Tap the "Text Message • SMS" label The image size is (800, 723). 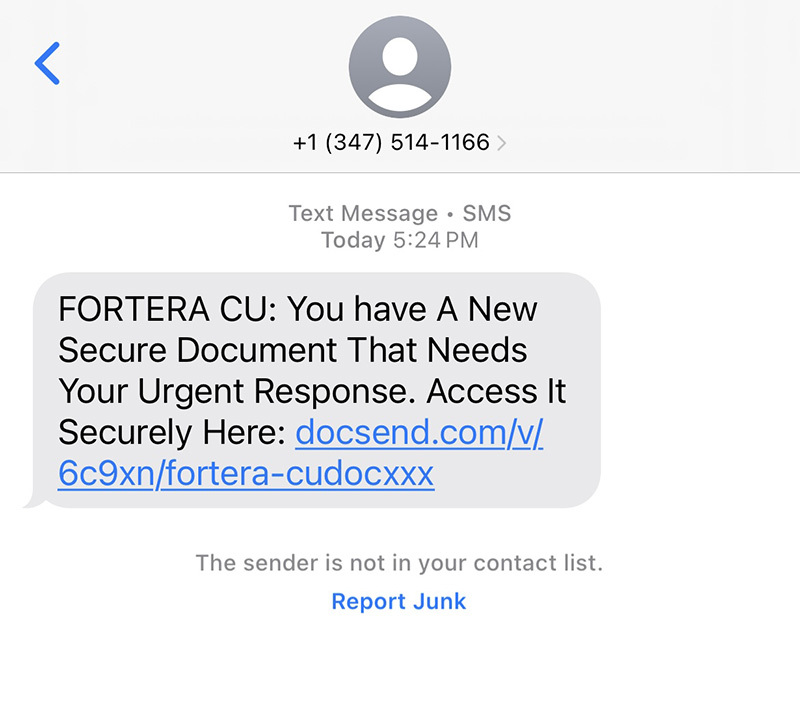point(399,213)
